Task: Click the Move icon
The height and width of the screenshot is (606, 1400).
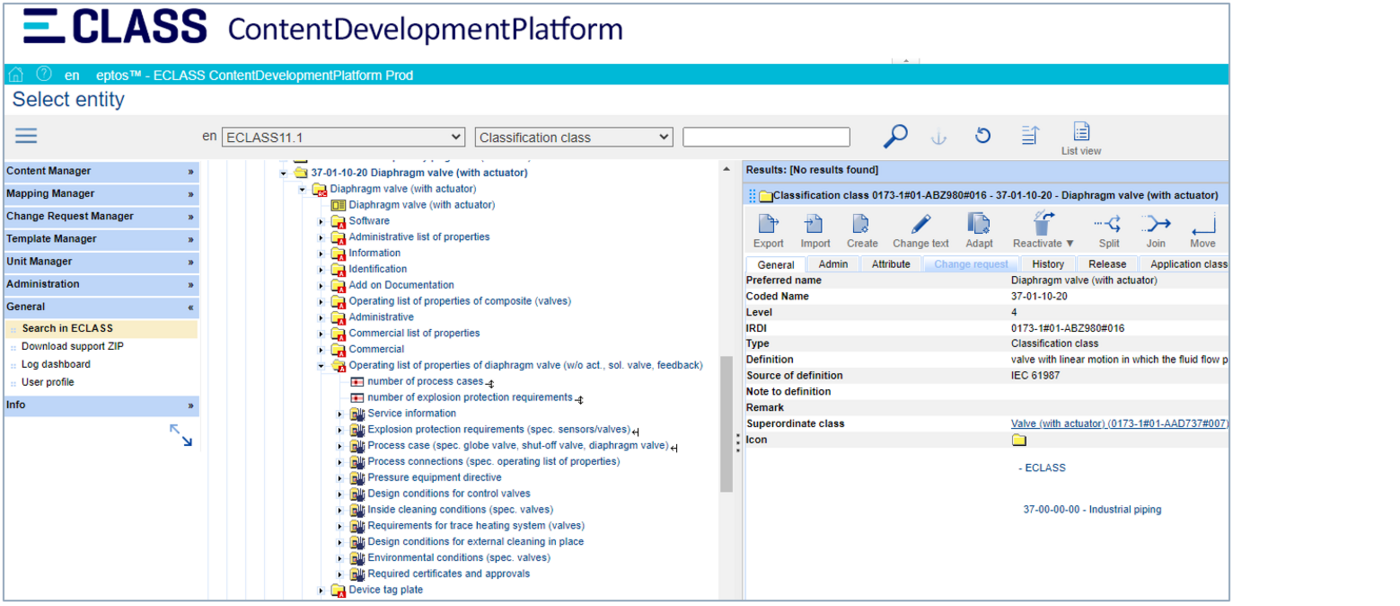Action: [x=1202, y=224]
